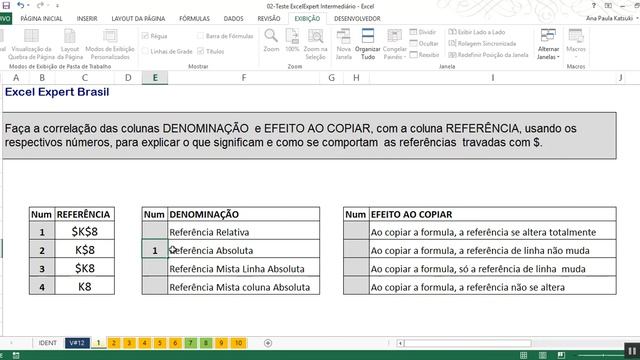Open Congelar Painéis dropdown
This screenshot has width=640, height=360.
pyautogui.click(x=394, y=44)
